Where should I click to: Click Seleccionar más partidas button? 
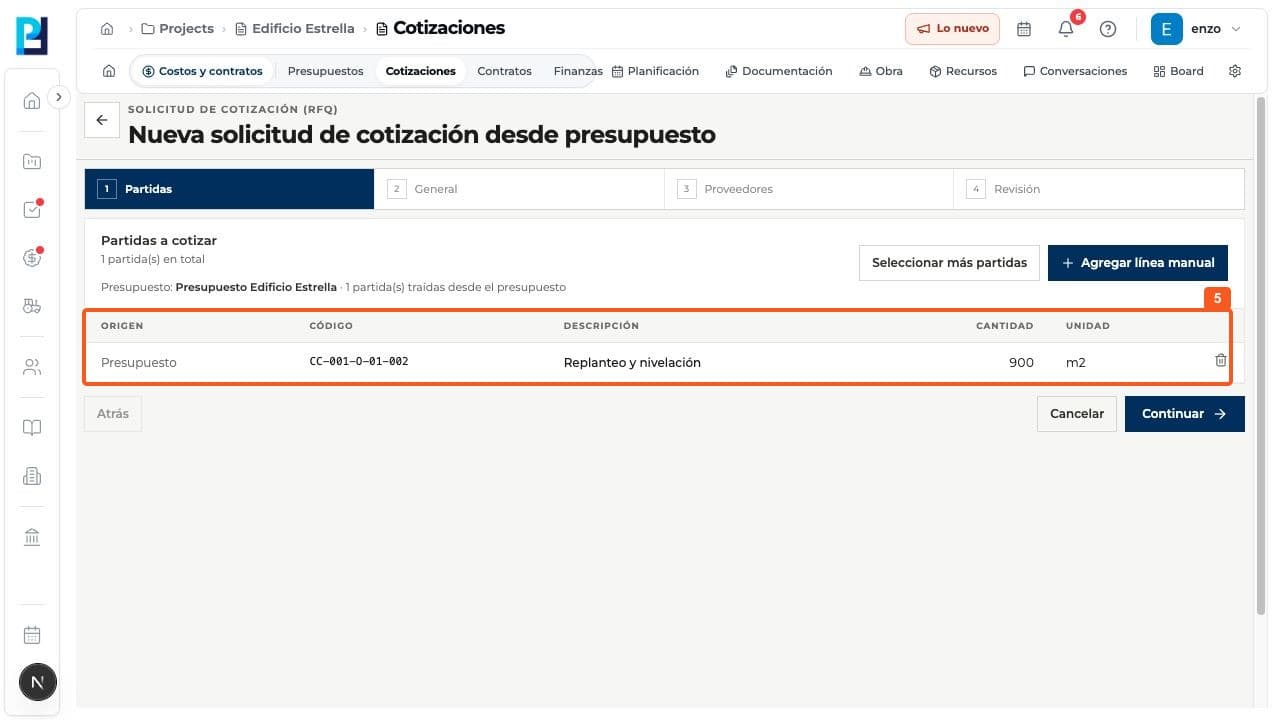pos(949,263)
